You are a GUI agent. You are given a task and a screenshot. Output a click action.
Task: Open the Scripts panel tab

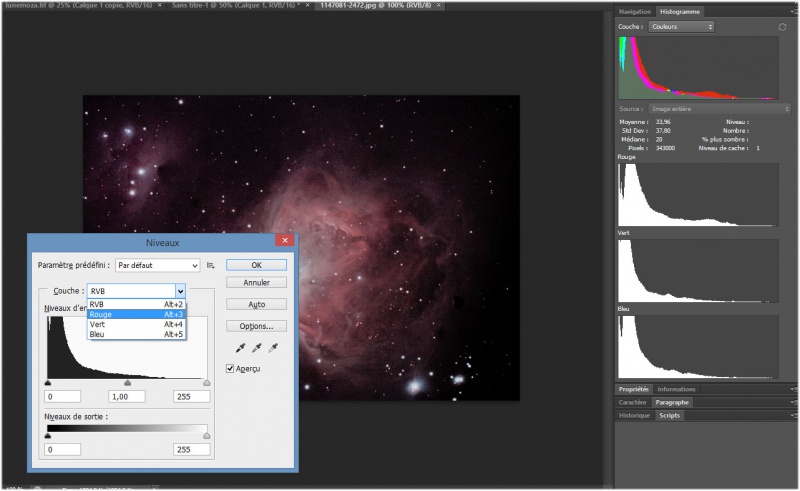pyautogui.click(x=669, y=415)
